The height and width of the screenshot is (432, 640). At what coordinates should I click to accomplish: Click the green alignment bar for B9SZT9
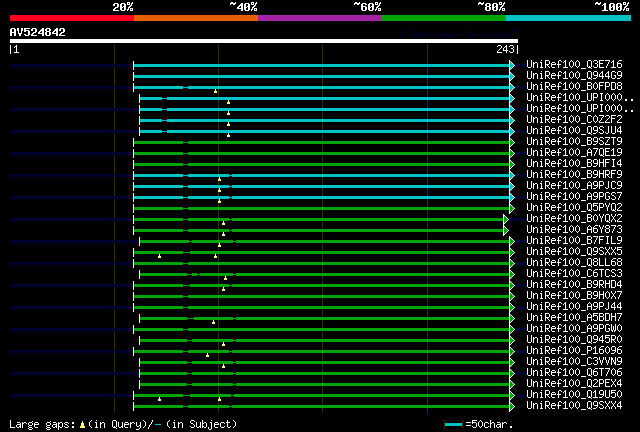pos(322,143)
